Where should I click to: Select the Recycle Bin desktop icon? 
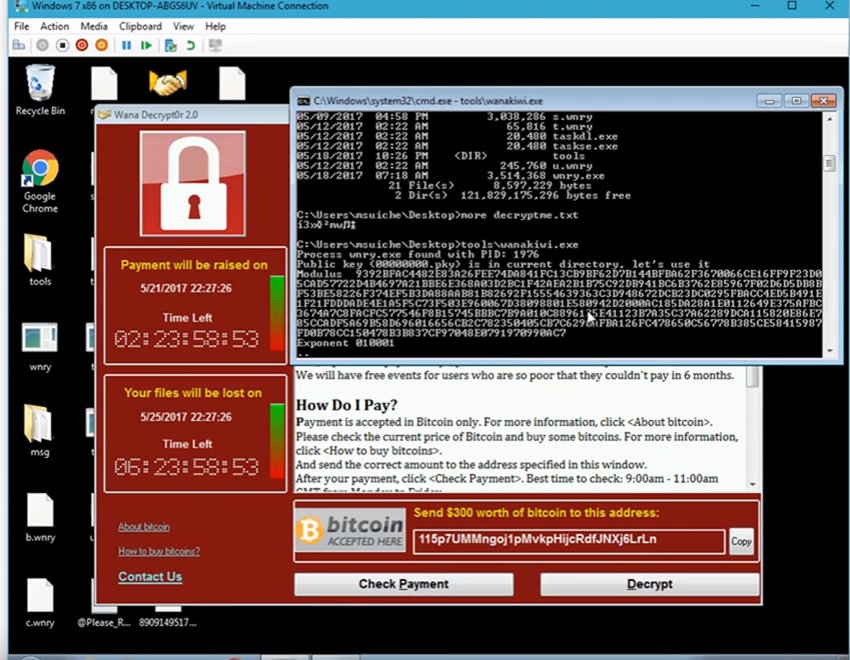point(40,84)
